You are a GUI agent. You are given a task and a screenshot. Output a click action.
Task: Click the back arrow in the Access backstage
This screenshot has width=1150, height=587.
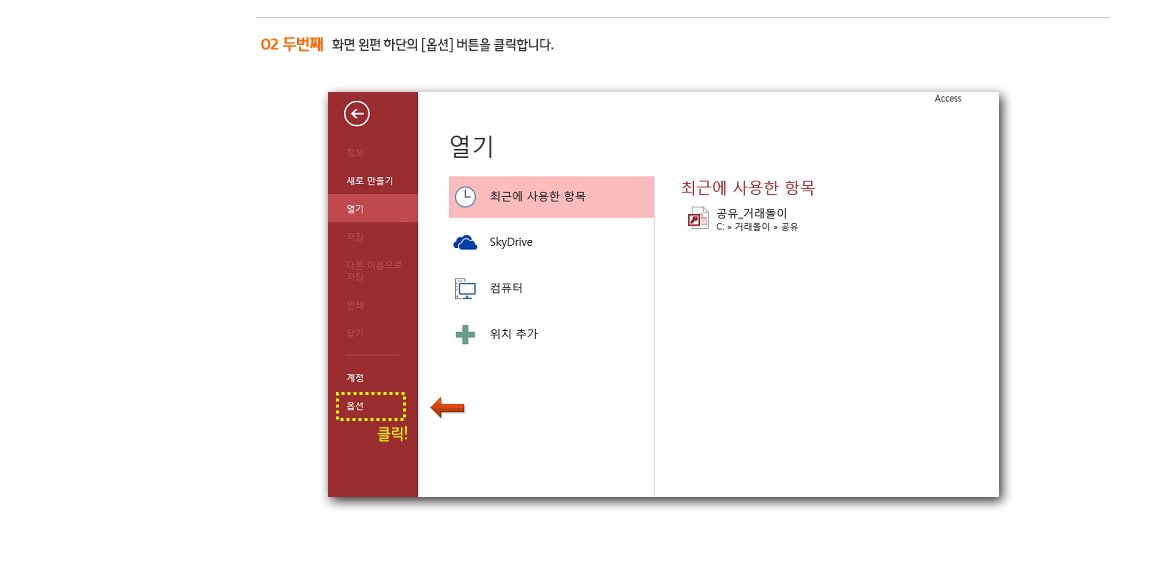tap(356, 114)
